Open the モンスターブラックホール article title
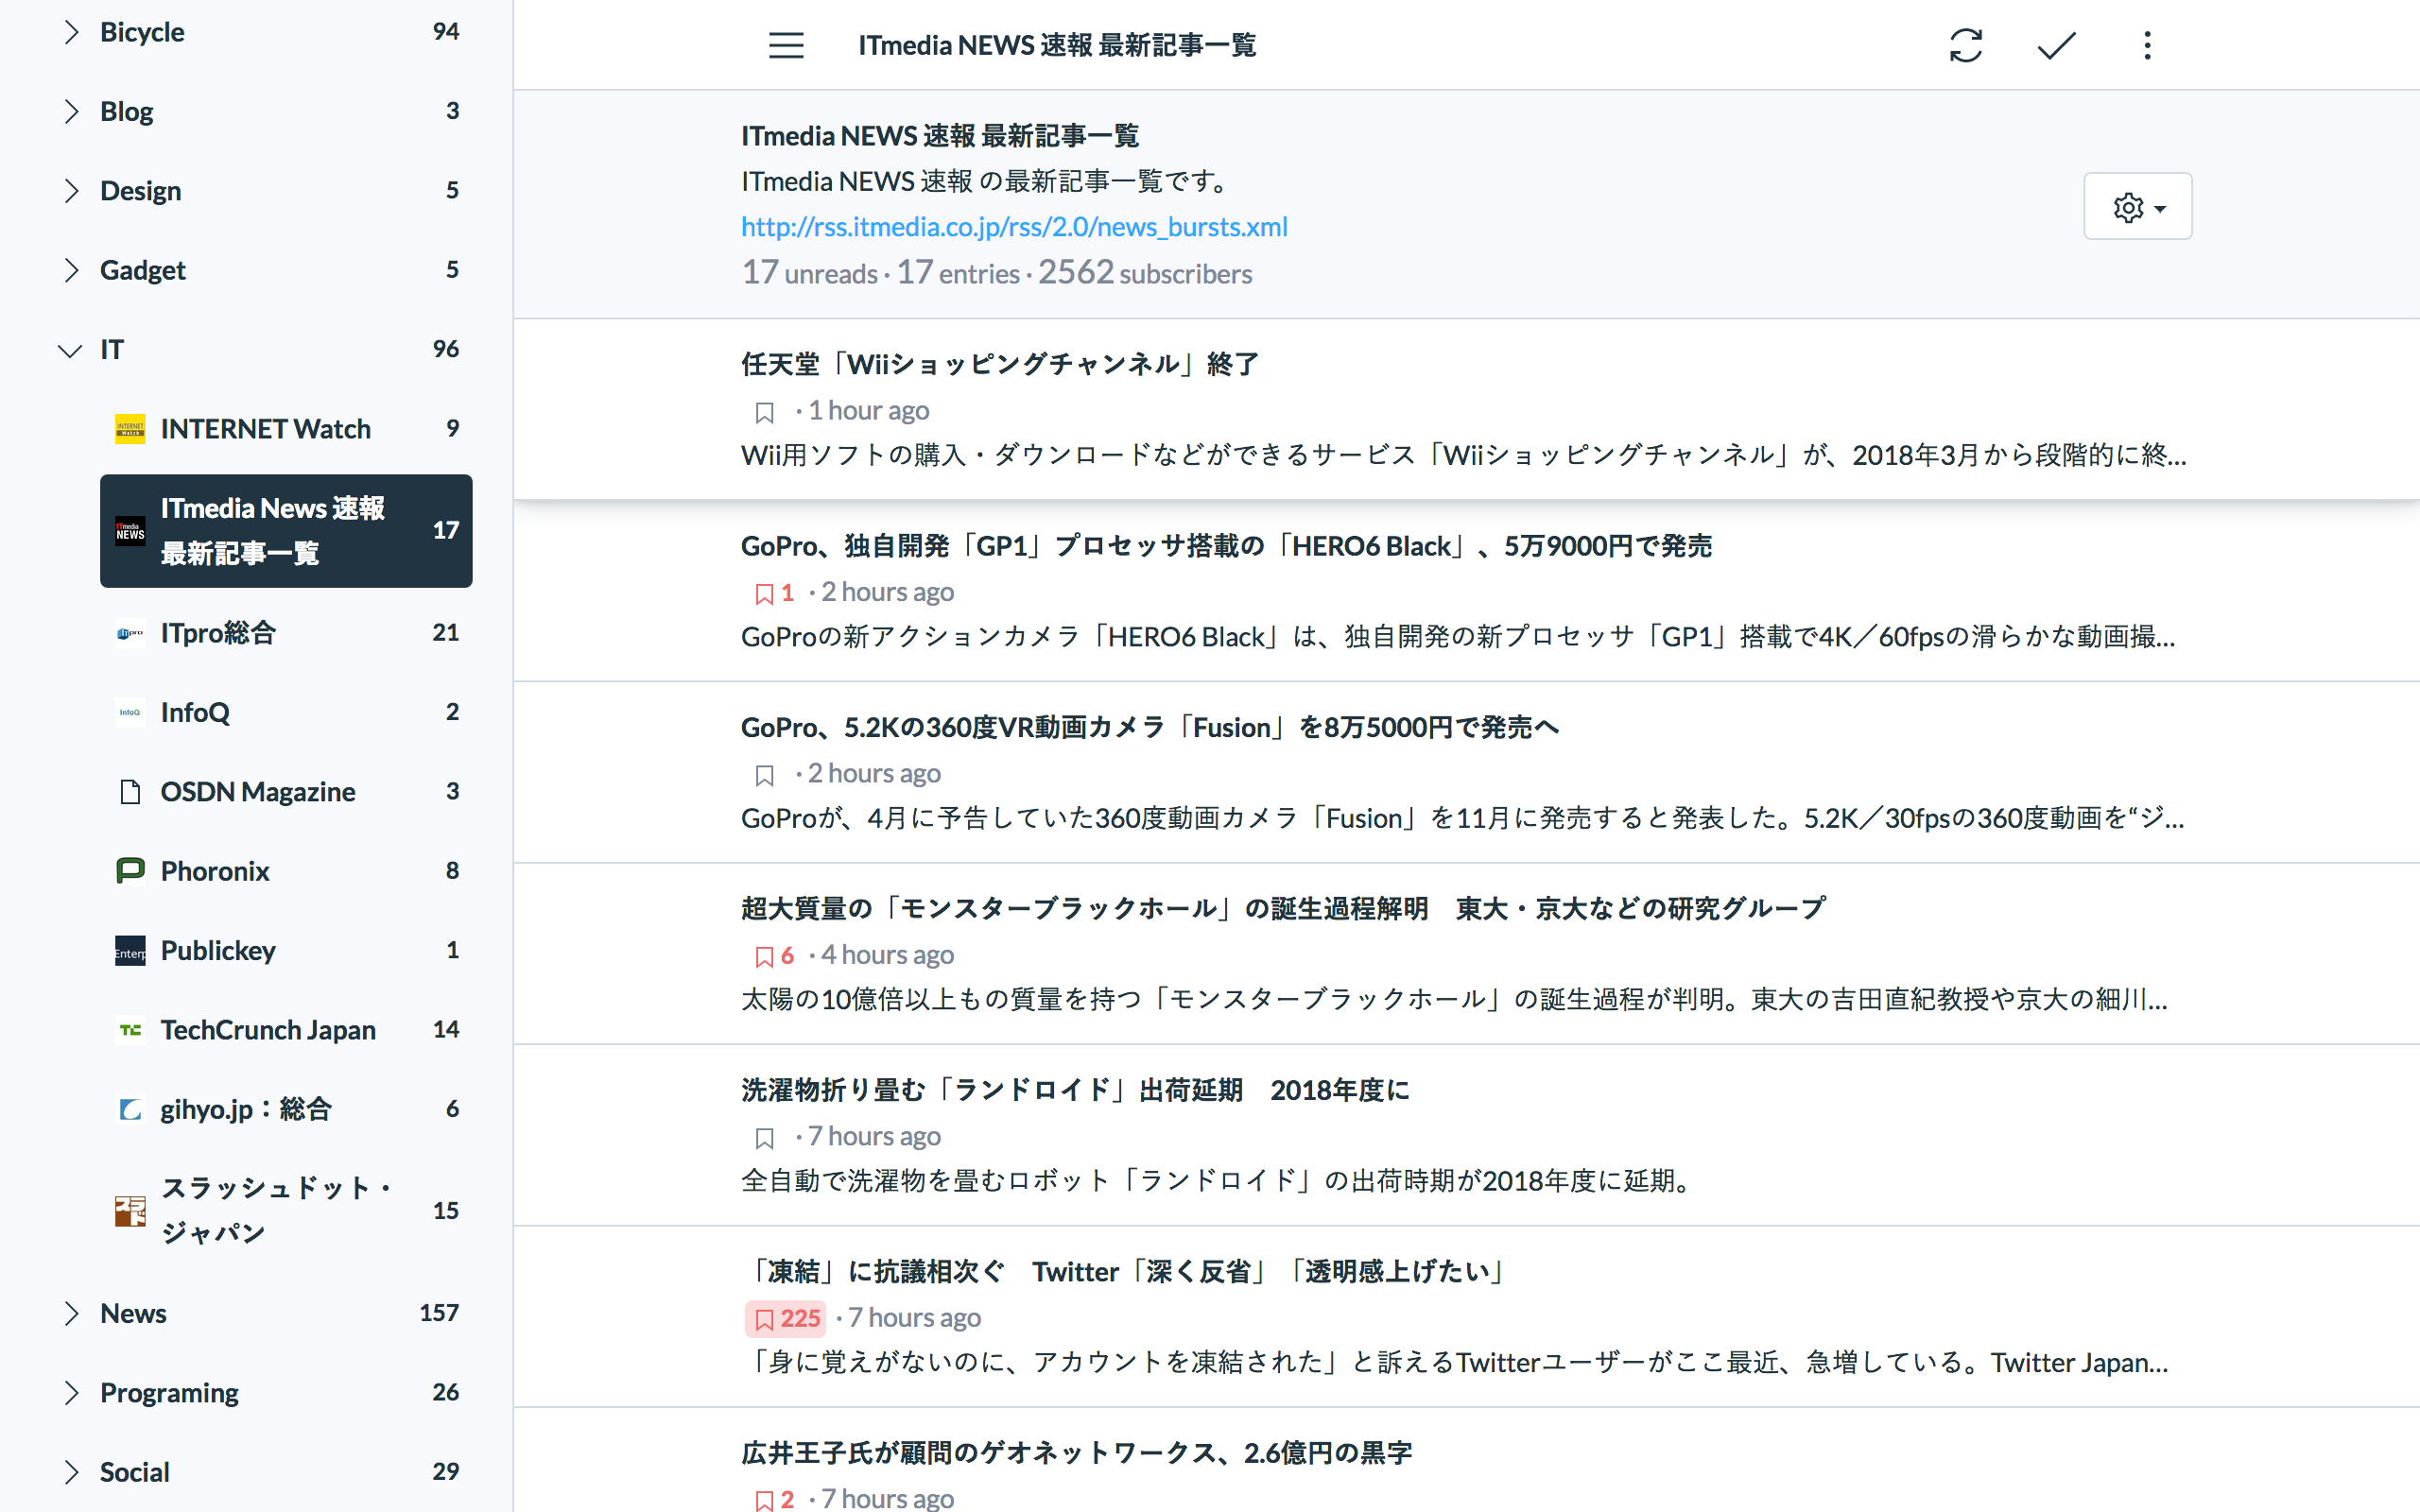Viewport: 2420px width, 1512px height. coord(1283,908)
